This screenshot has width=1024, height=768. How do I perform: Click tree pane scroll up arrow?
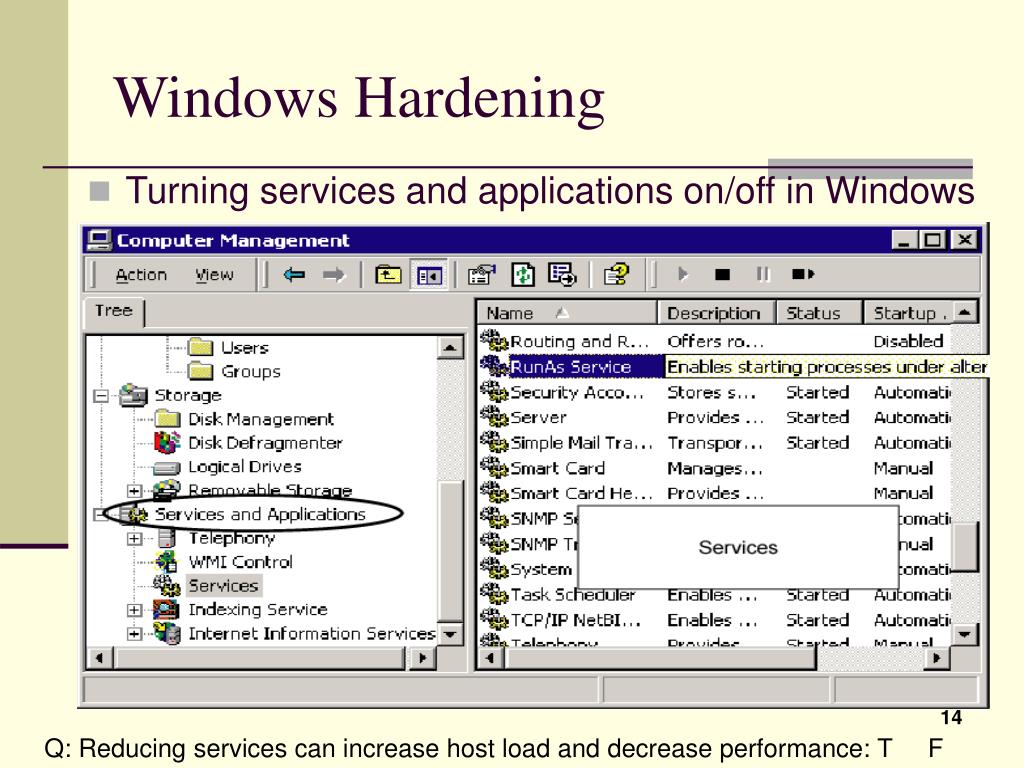point(450,347)
